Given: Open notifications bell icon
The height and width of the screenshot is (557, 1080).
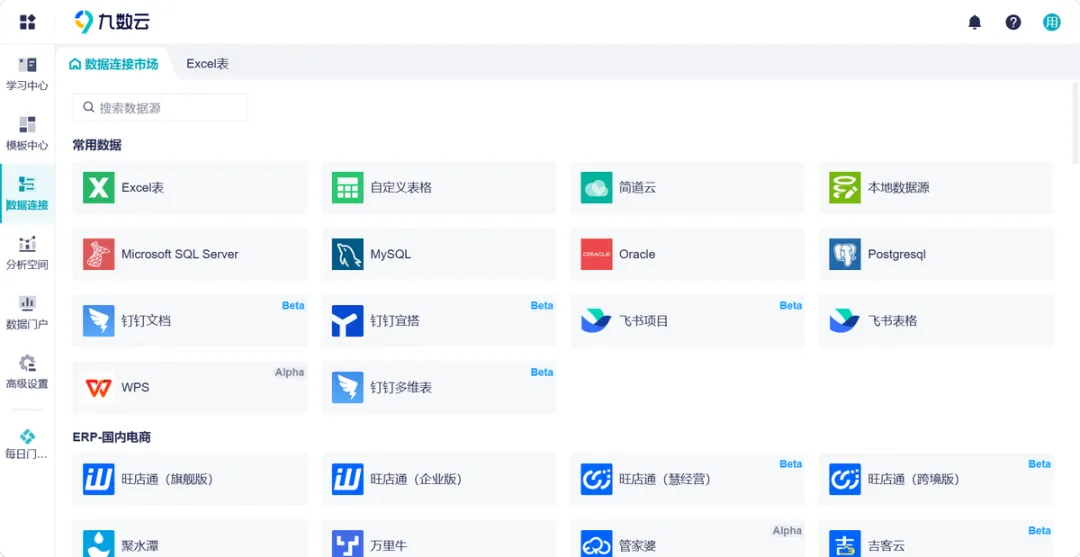Looking at the screenshot, I should tap(975, 22).
